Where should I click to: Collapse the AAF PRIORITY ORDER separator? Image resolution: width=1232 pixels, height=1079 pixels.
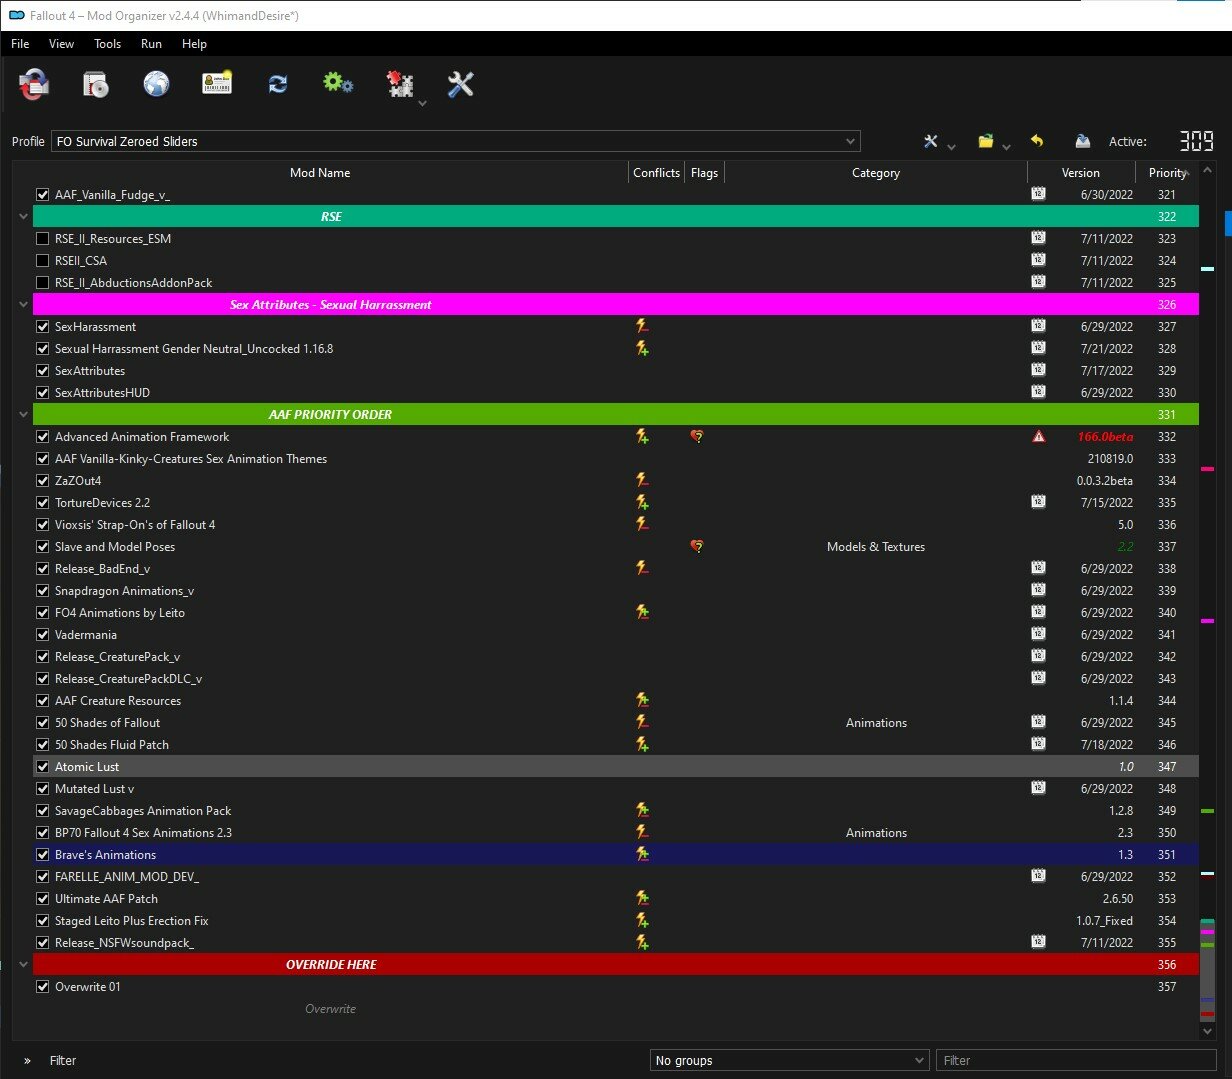(x=23, y=414)
